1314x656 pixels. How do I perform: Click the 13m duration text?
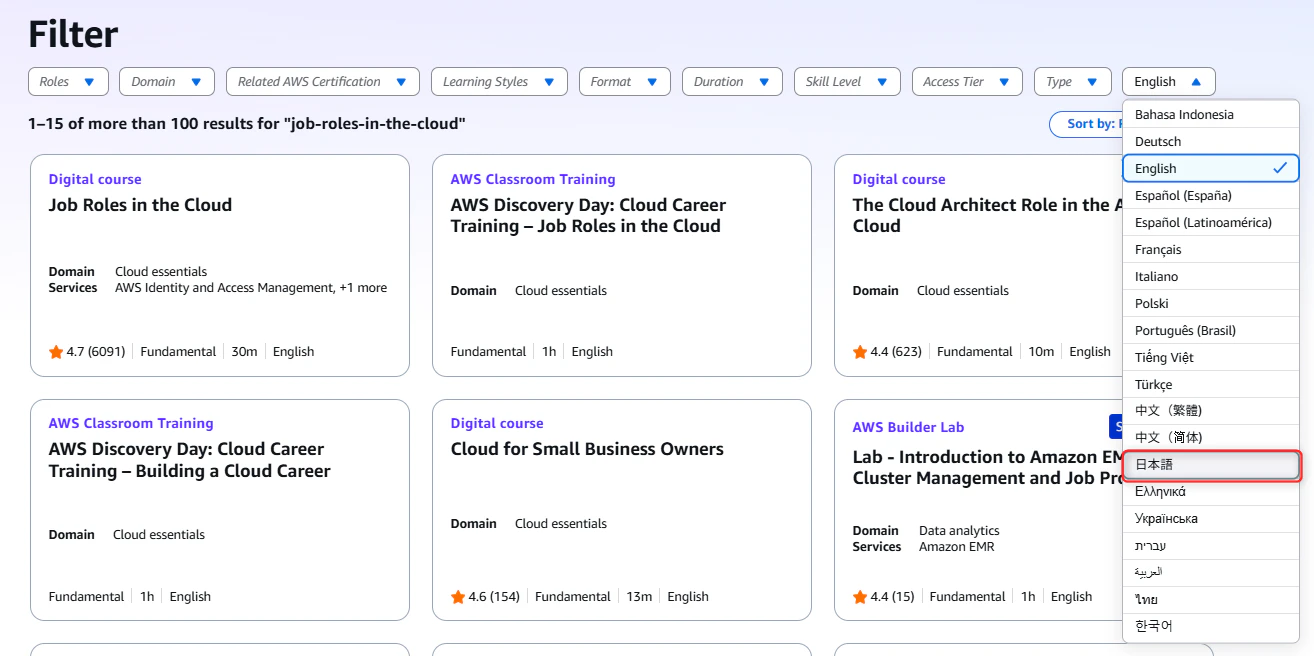639,597
